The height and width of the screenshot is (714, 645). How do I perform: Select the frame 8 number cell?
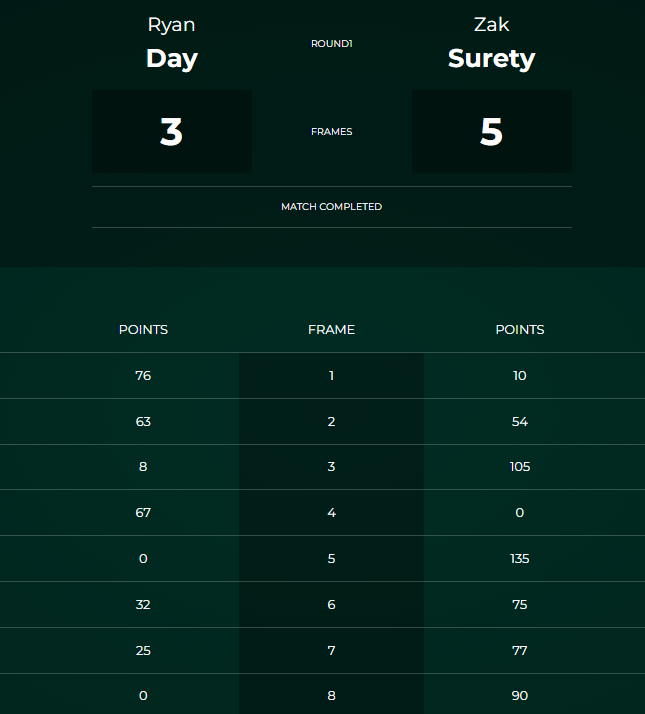[x=331, y=696]
